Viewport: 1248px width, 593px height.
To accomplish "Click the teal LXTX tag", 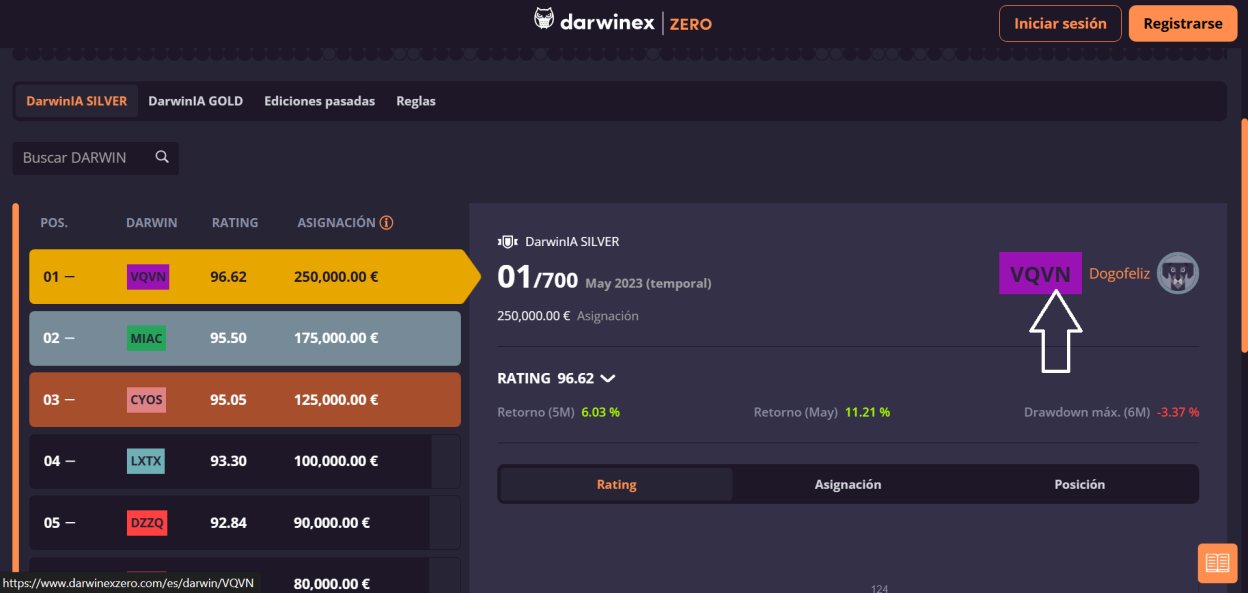I will coord(146,461).
